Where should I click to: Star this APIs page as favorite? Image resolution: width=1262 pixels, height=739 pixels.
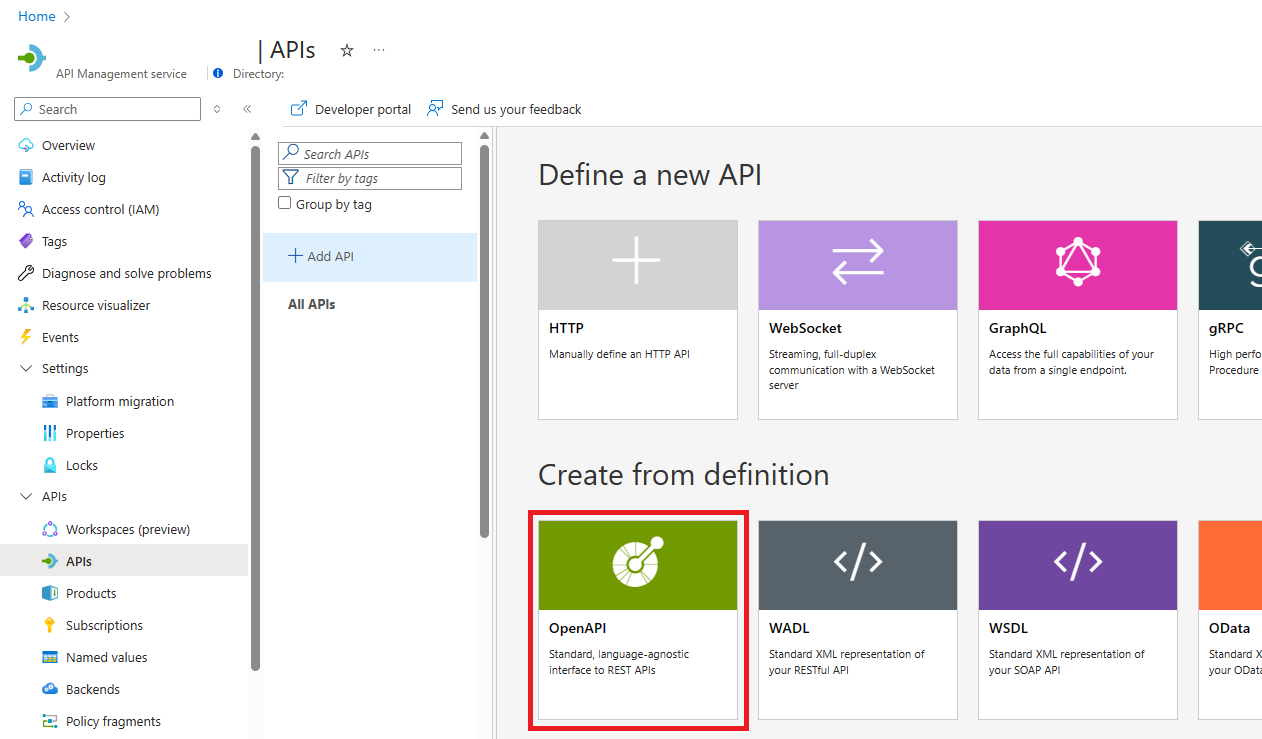click(x=345, y=49)
